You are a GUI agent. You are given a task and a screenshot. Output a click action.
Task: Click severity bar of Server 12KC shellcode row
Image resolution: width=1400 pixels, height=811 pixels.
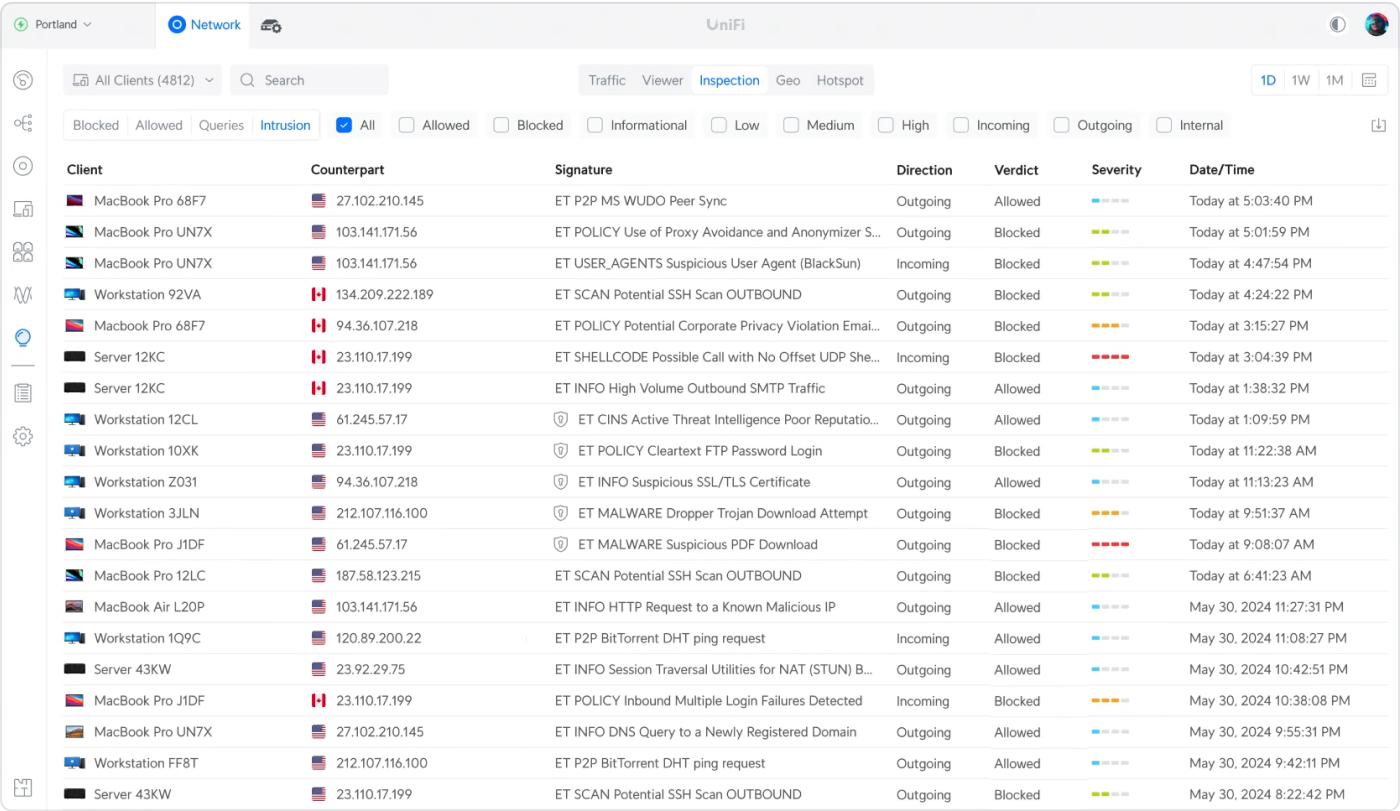coord(1110,357)
